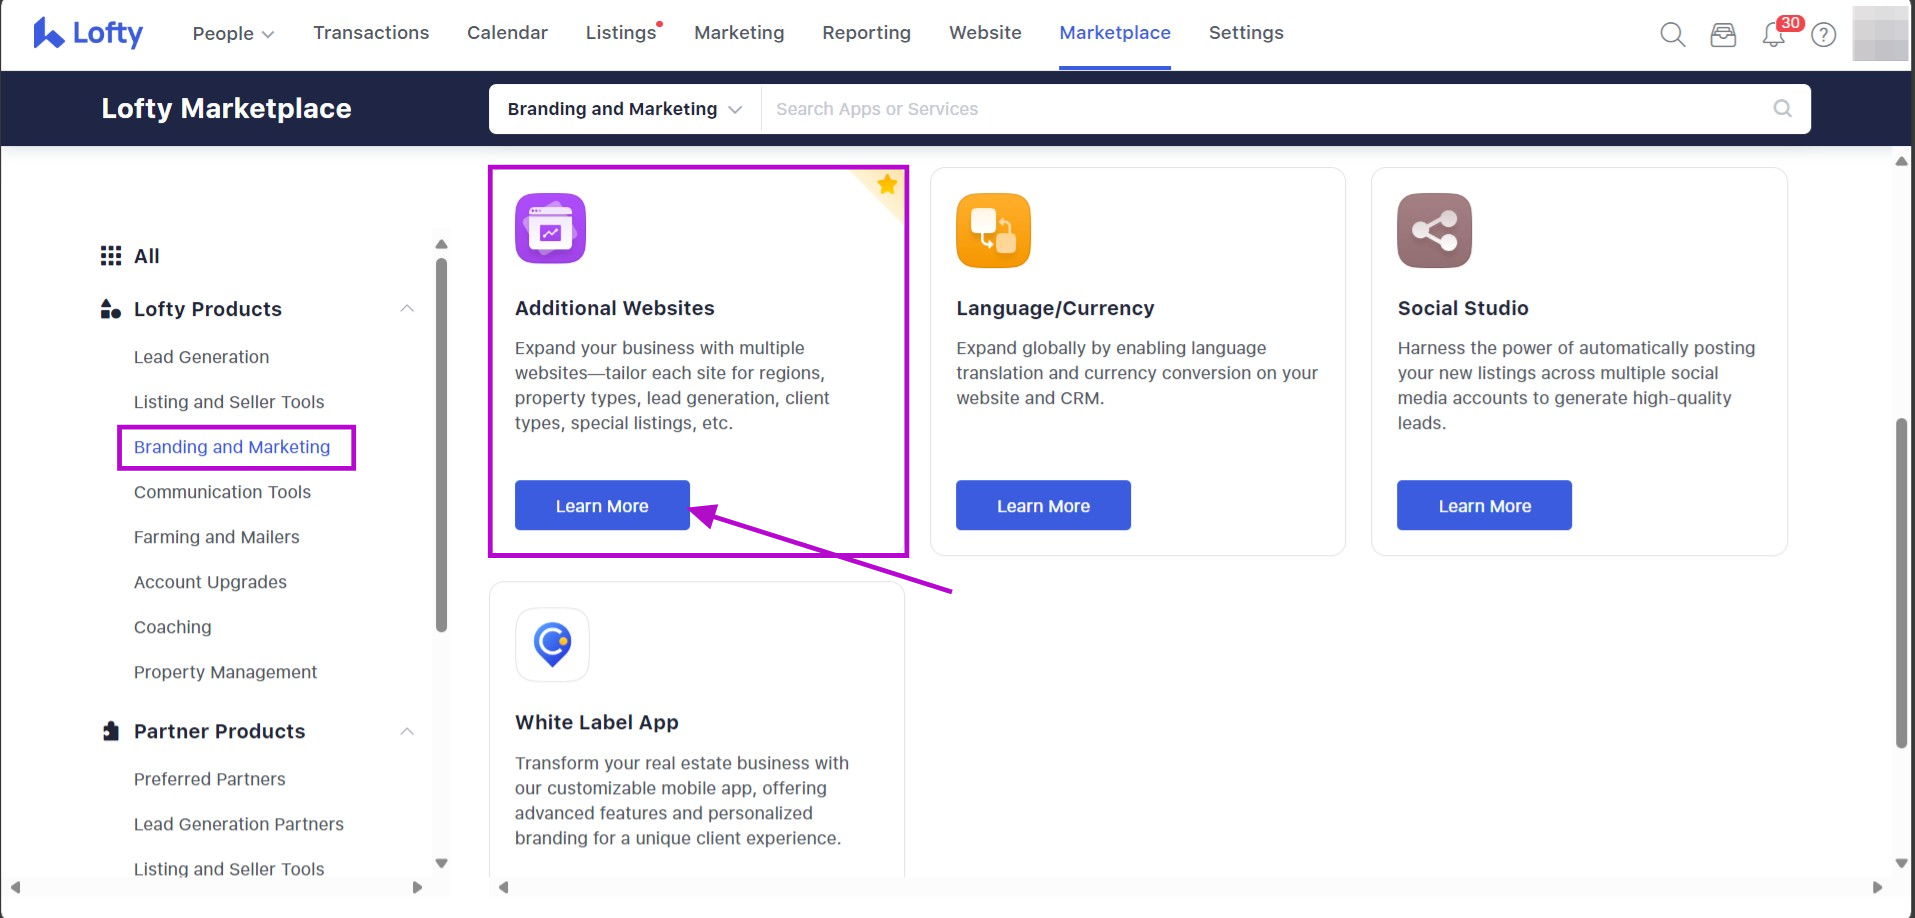The image size is (1915, 918).
Task: Open the Branding and Marketing category dropdown
Action: coord(624,109)
